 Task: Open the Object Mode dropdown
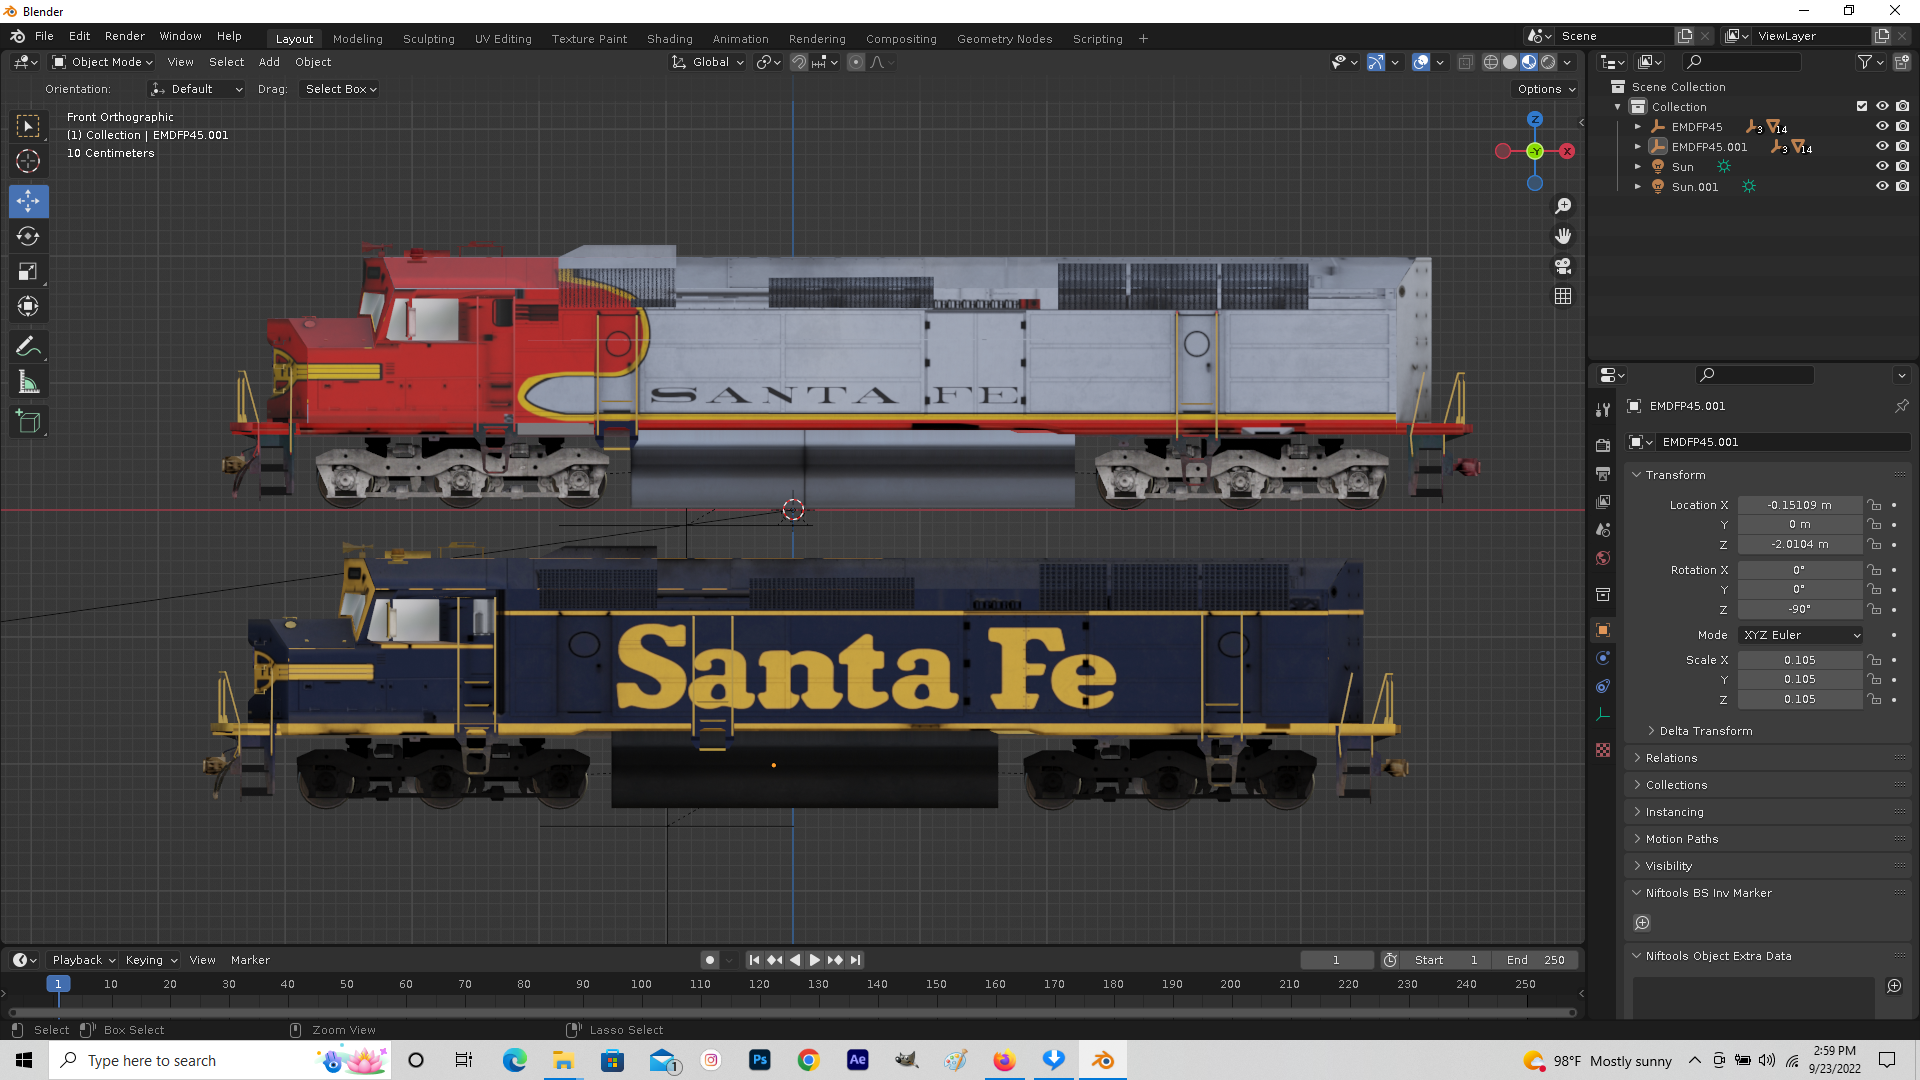pos(103,62)
